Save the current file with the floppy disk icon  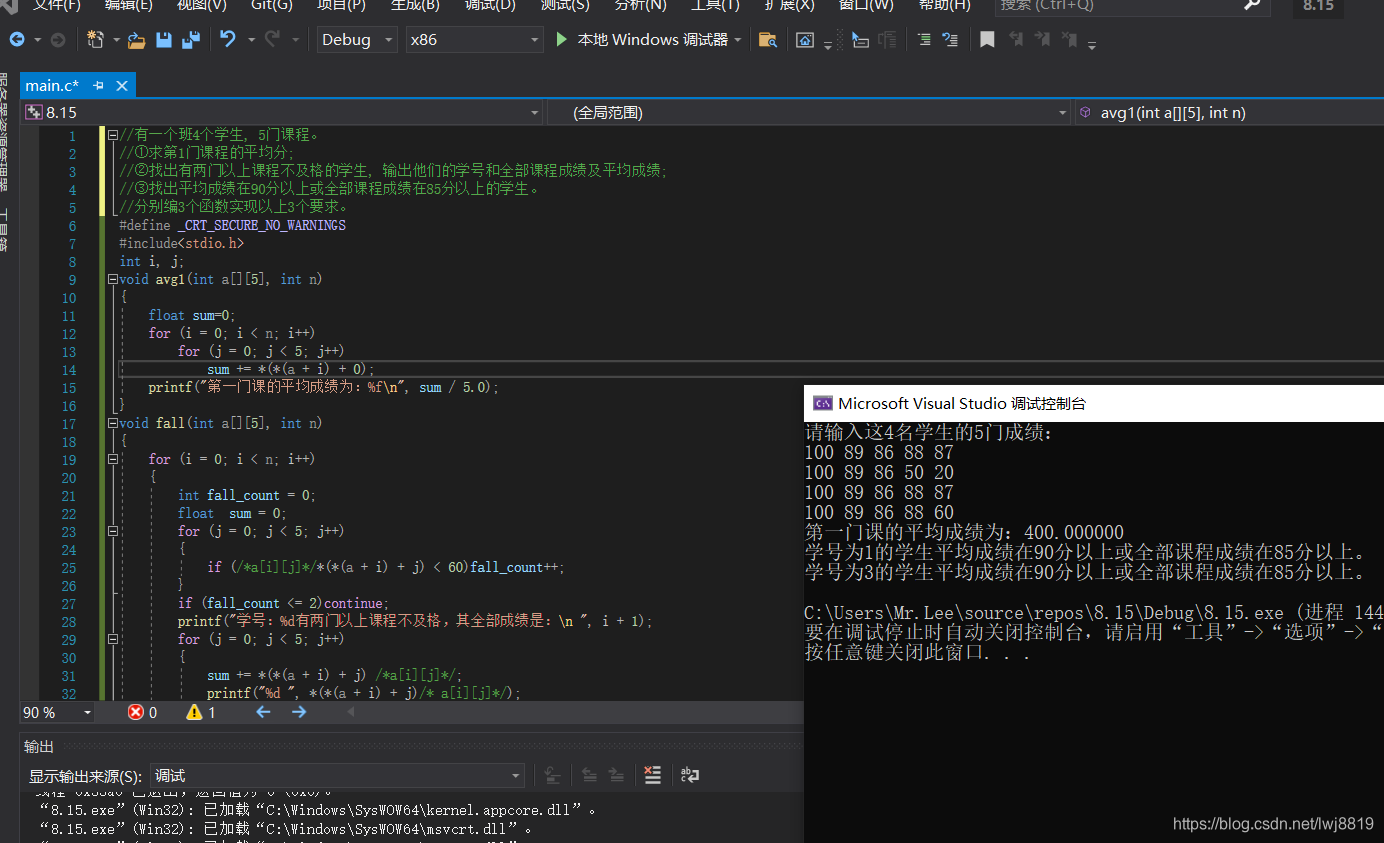[x=164, y=40]
